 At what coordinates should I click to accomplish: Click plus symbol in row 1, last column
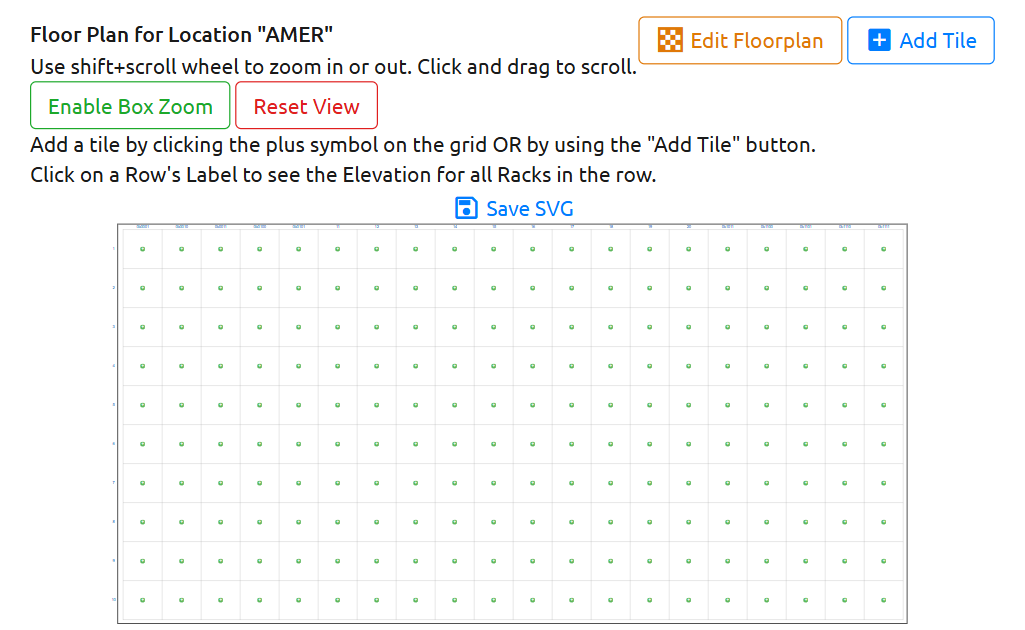pos(884,249)
